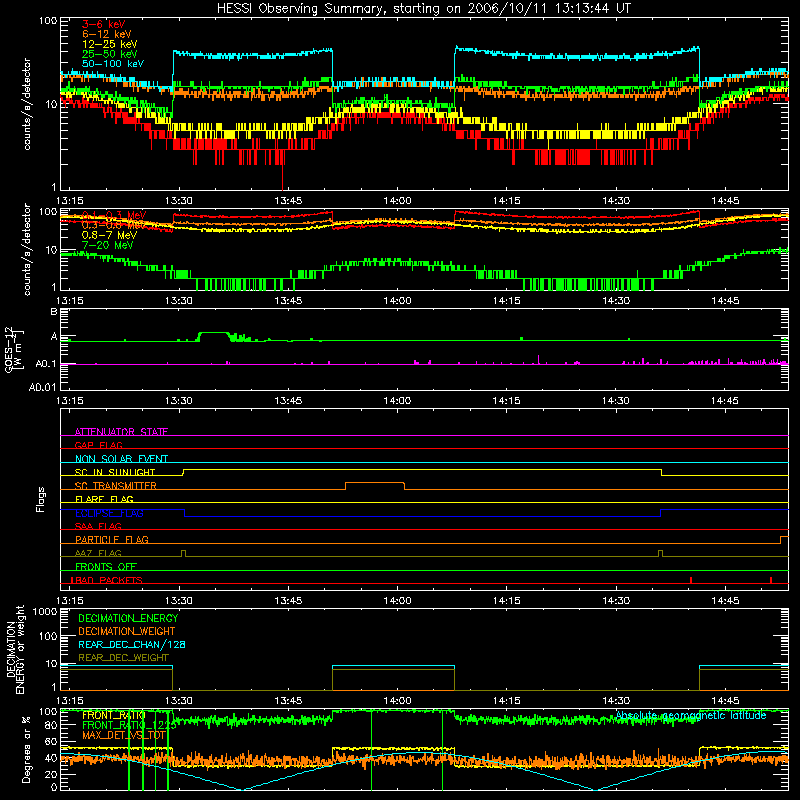Click the raised SC_TRANSMITTER pulse near 14:00
The height and width of the screenshot is (800, 800).
[x=375, y=483]
